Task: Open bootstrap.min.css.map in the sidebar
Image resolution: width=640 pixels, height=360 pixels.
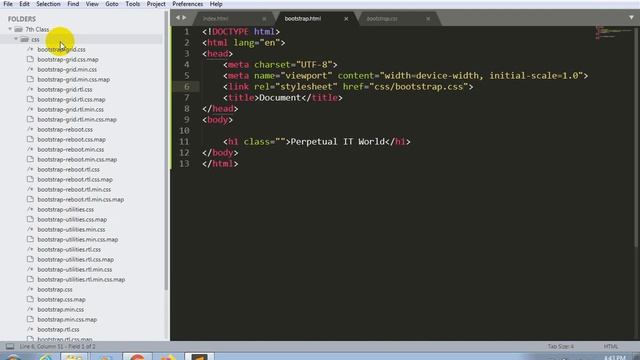Action: pos(67,319)
